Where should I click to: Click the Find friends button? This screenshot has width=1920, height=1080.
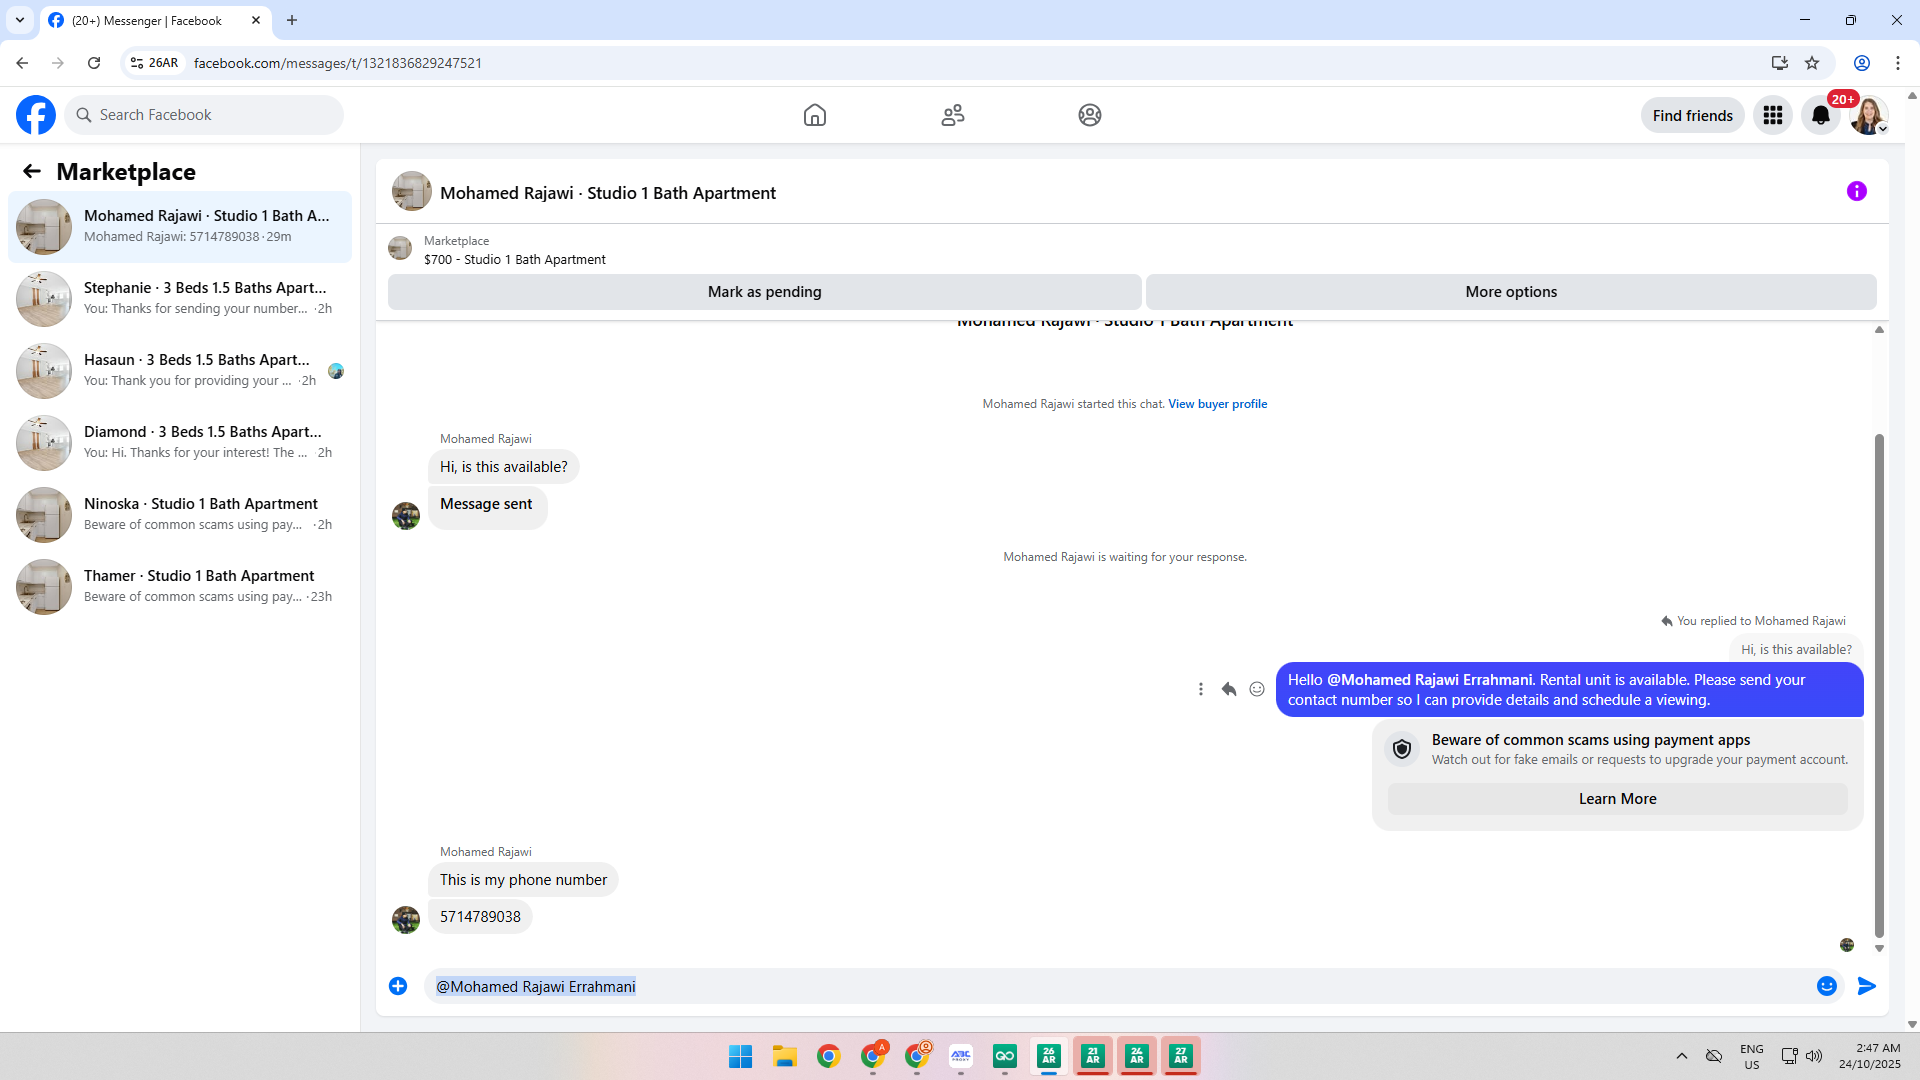[1693, 115]
